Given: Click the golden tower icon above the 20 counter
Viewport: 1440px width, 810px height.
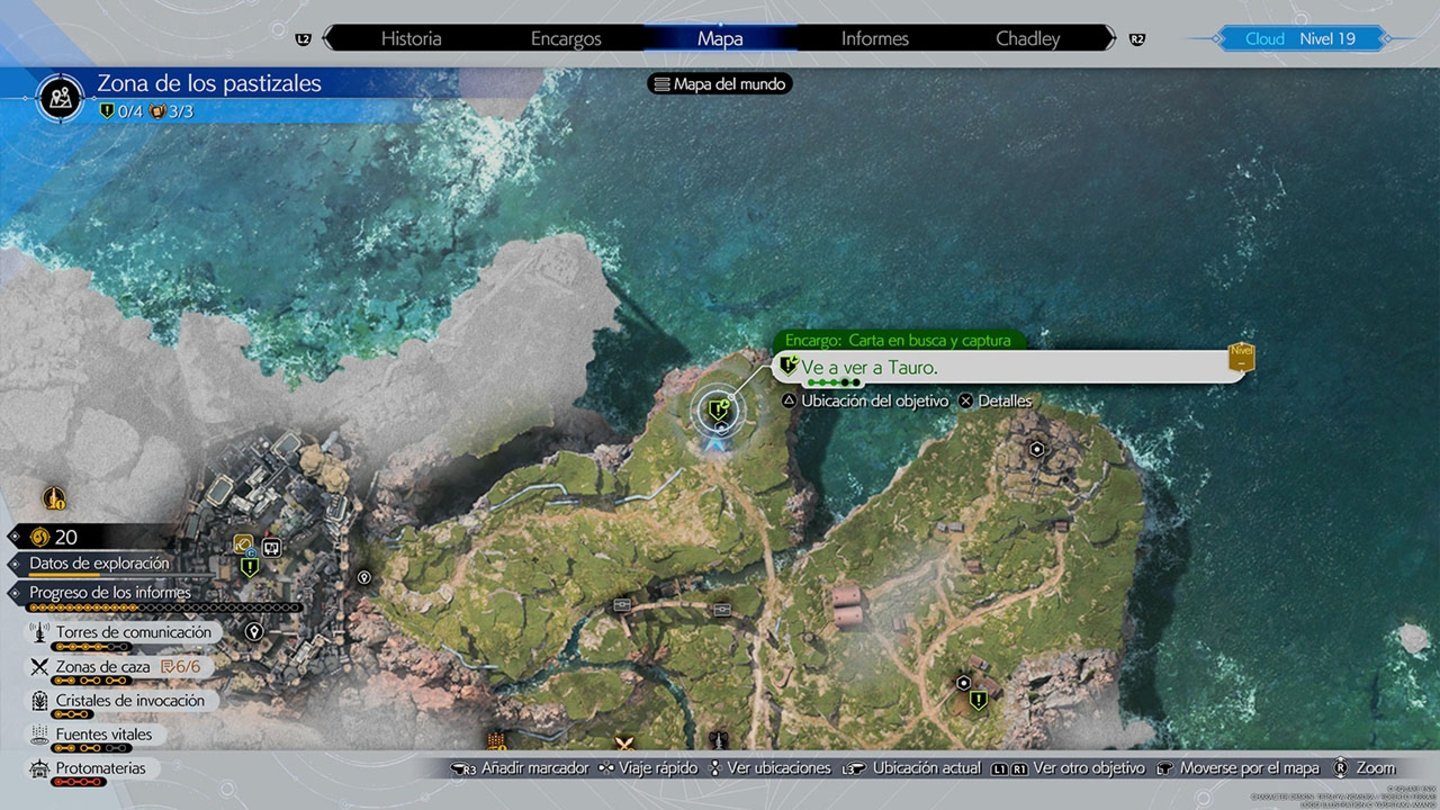Looking at the screenshot, I should coord(54,497).
